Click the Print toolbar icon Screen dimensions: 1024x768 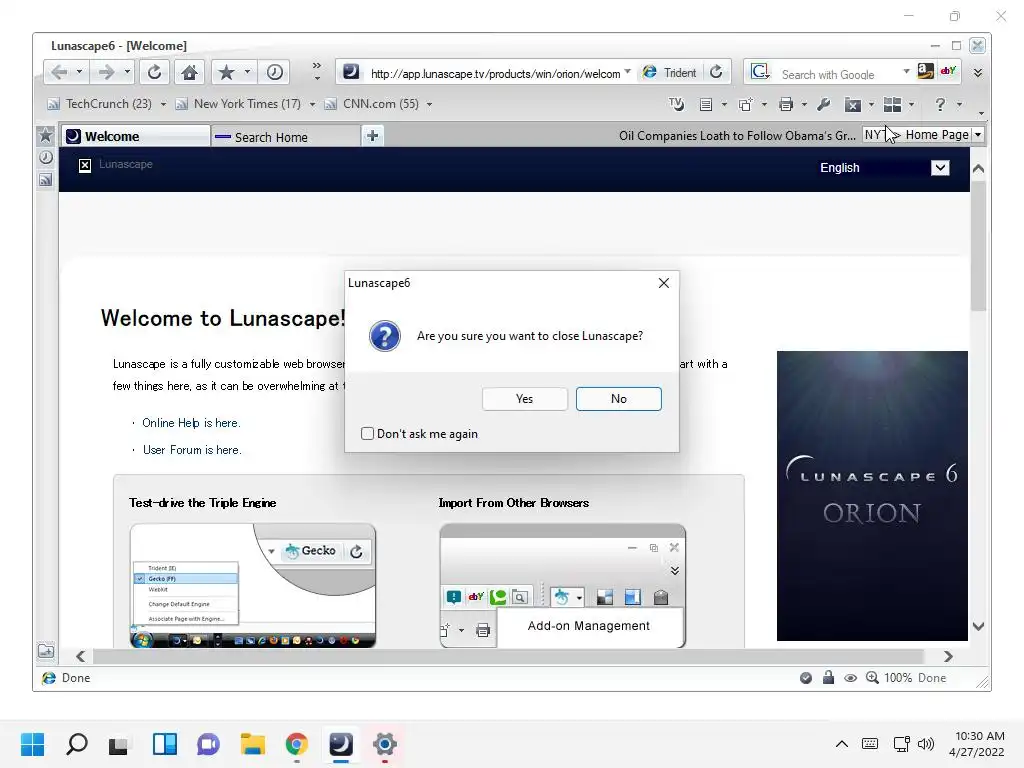click(x=786, y=104)
